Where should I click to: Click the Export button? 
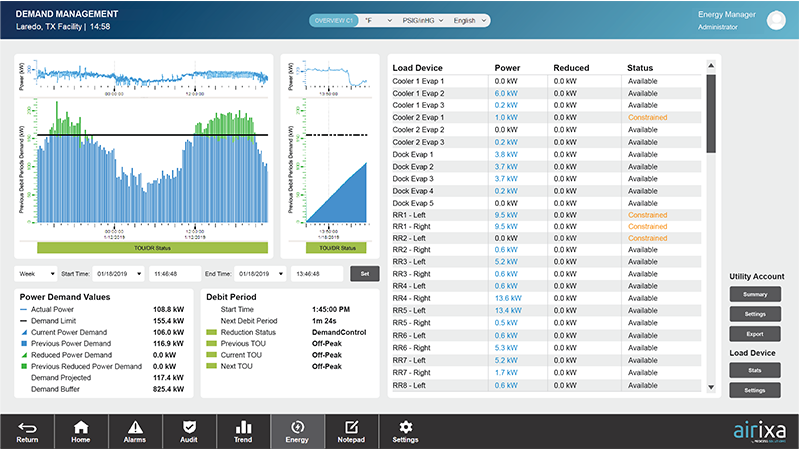[755, 334]
